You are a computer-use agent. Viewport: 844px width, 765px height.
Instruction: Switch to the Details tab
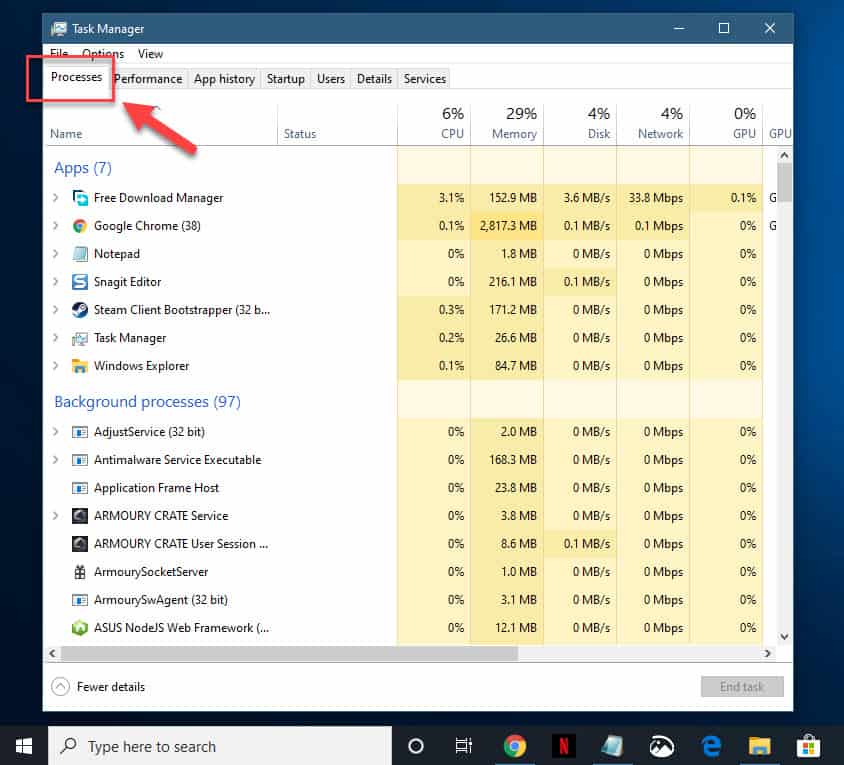[374, 79]
